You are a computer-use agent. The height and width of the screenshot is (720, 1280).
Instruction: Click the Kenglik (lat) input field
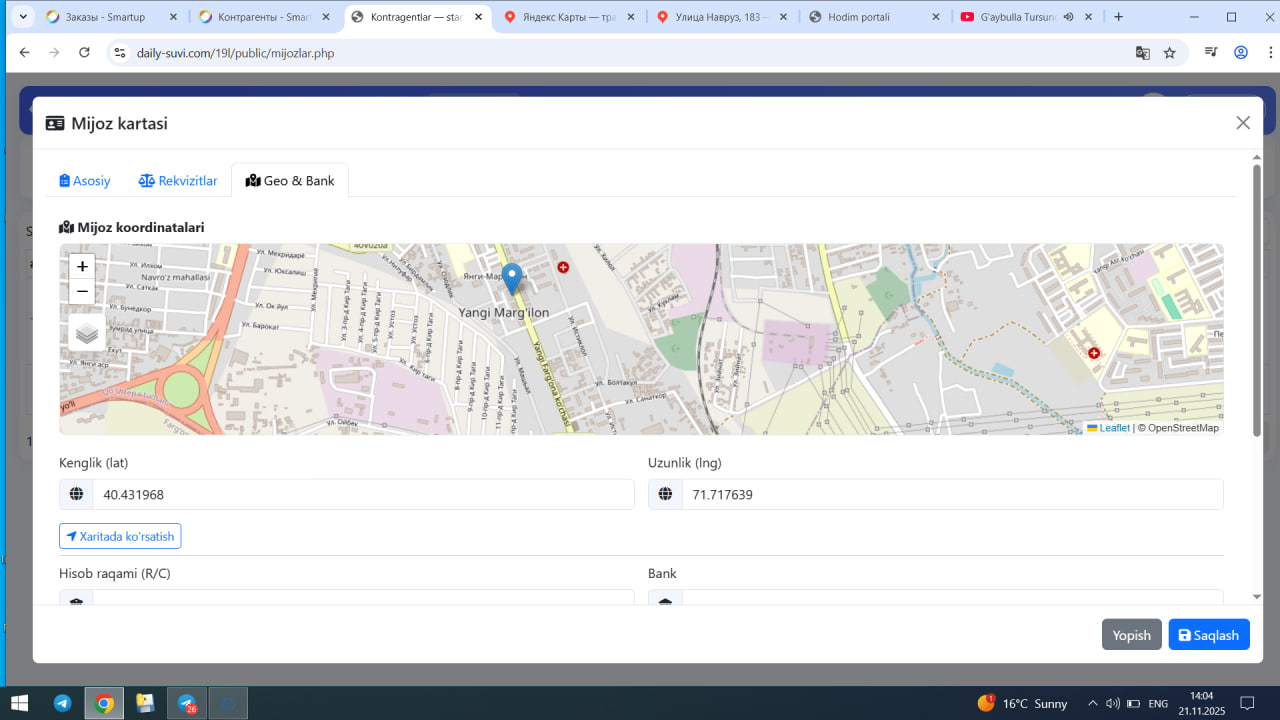[362, 494]
